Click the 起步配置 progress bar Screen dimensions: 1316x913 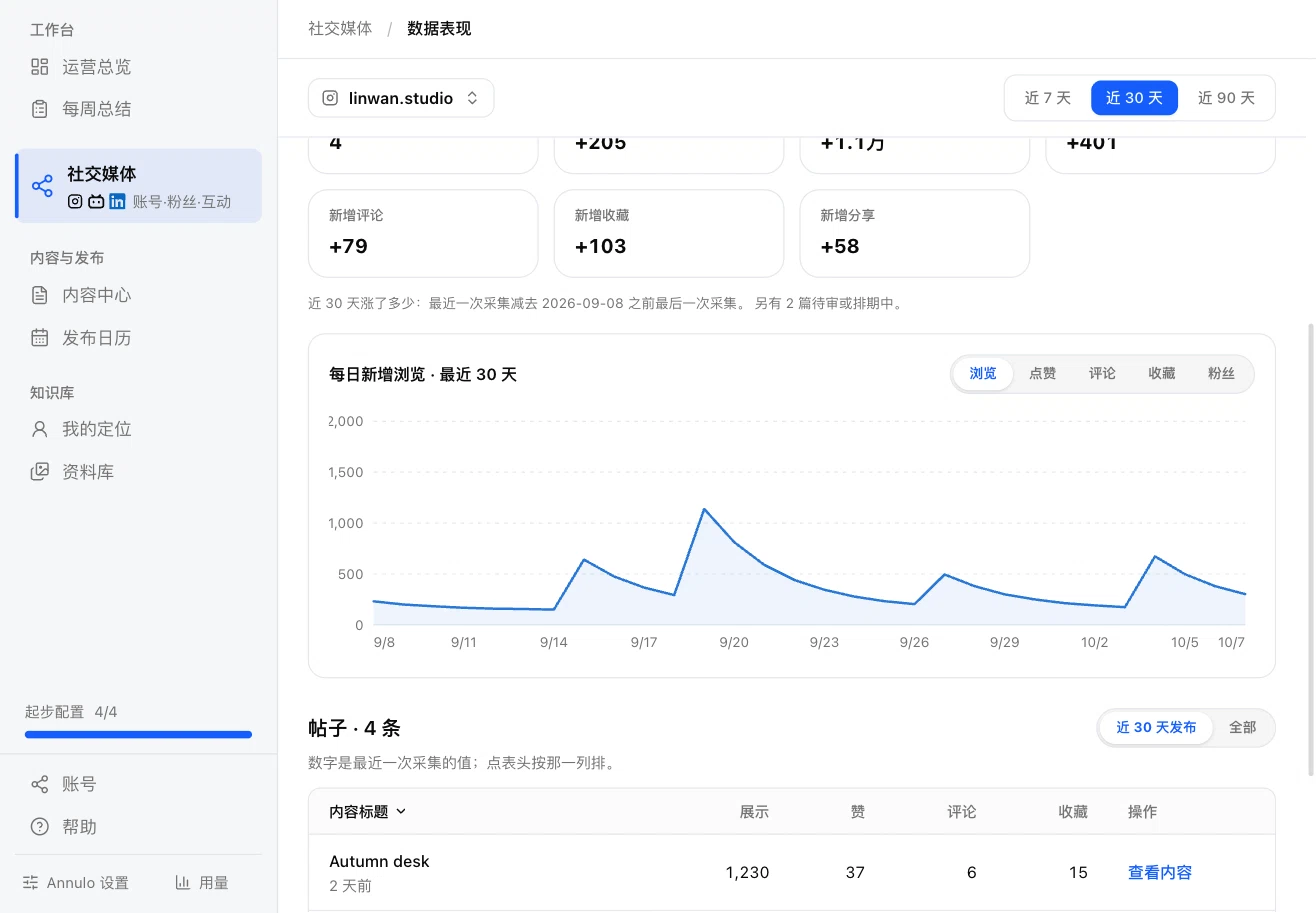[x=138, y=735]
